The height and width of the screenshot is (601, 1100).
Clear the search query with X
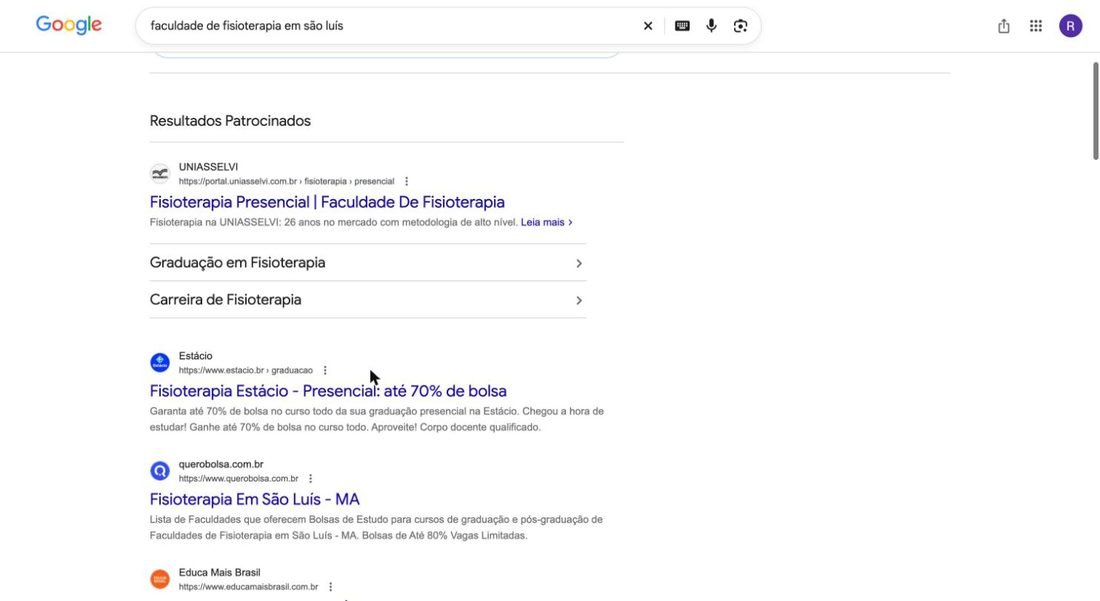pos(648,26)
